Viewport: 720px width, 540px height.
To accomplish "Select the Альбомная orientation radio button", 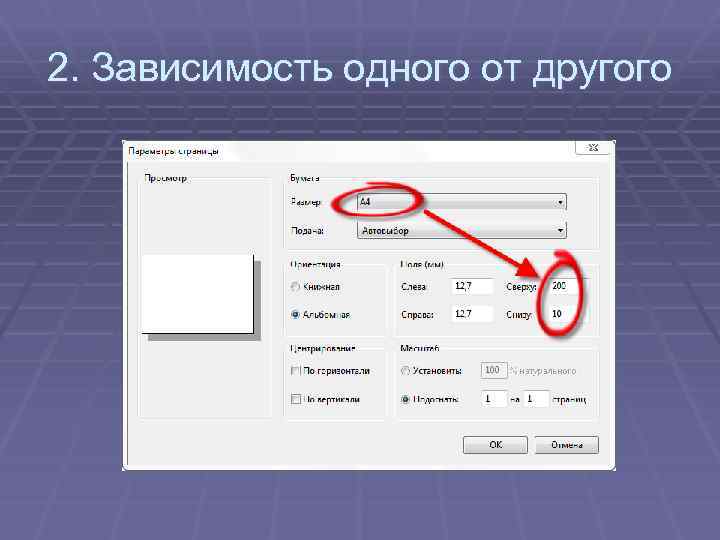I will [296, 315].
